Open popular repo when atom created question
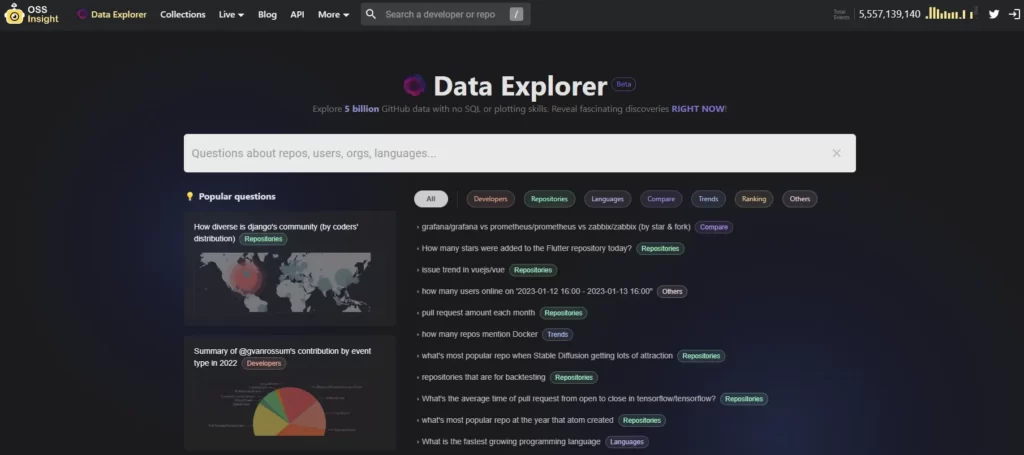Screen dimensions: 1024x455 [x=517, y=420]
